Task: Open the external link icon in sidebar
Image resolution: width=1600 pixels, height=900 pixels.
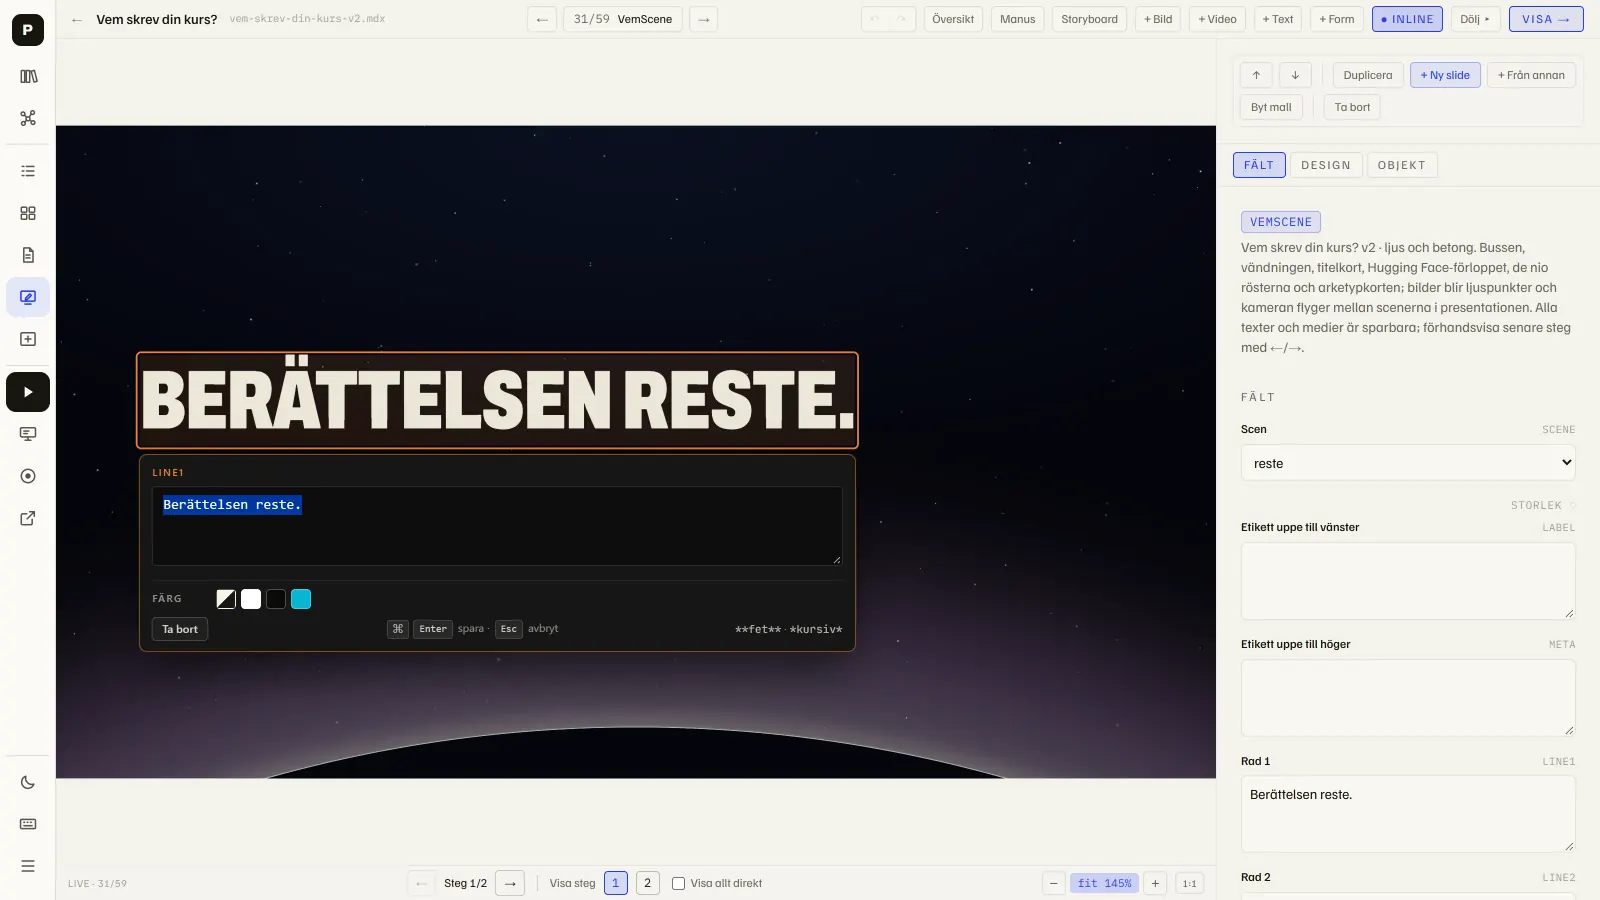Action: 28,518
